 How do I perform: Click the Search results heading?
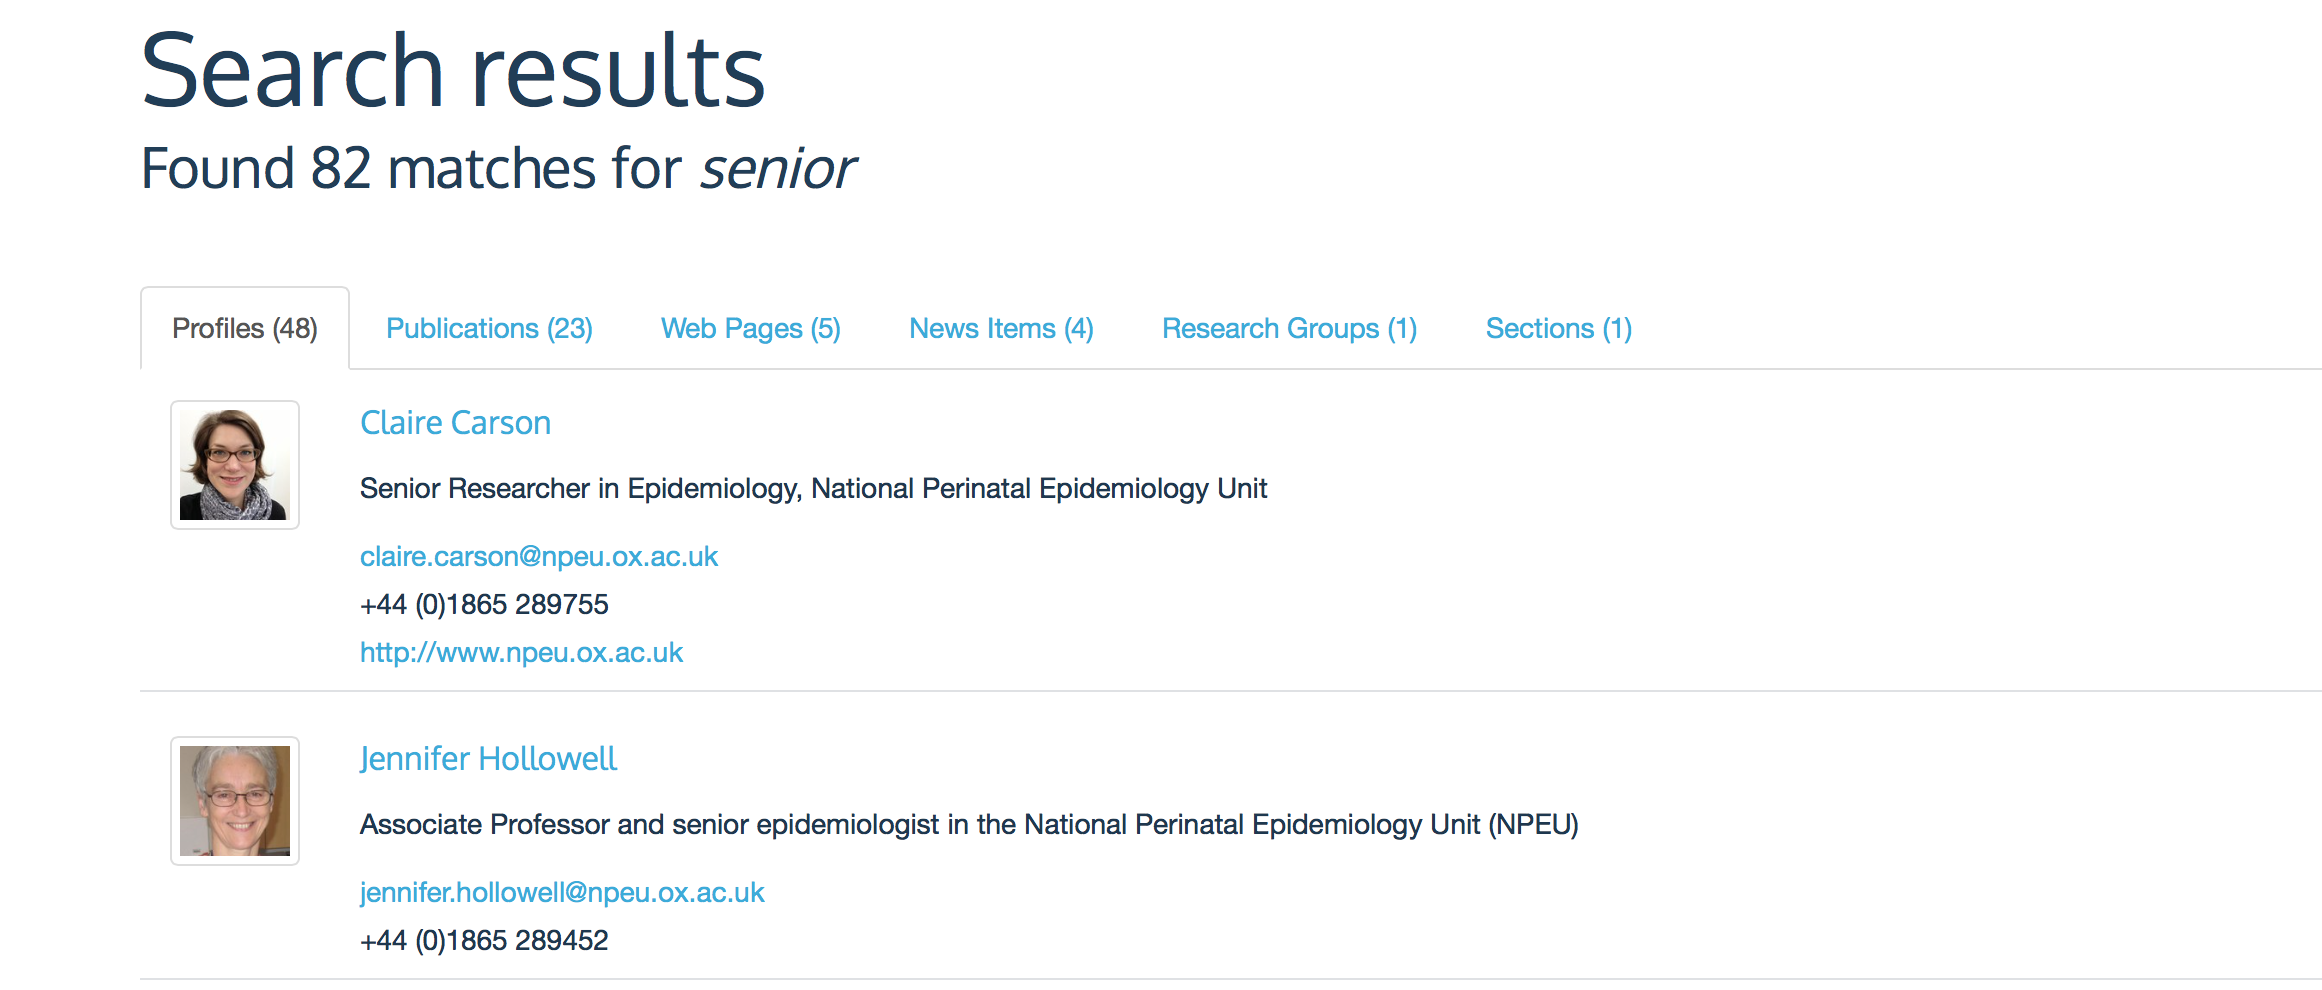click(453, 72)
